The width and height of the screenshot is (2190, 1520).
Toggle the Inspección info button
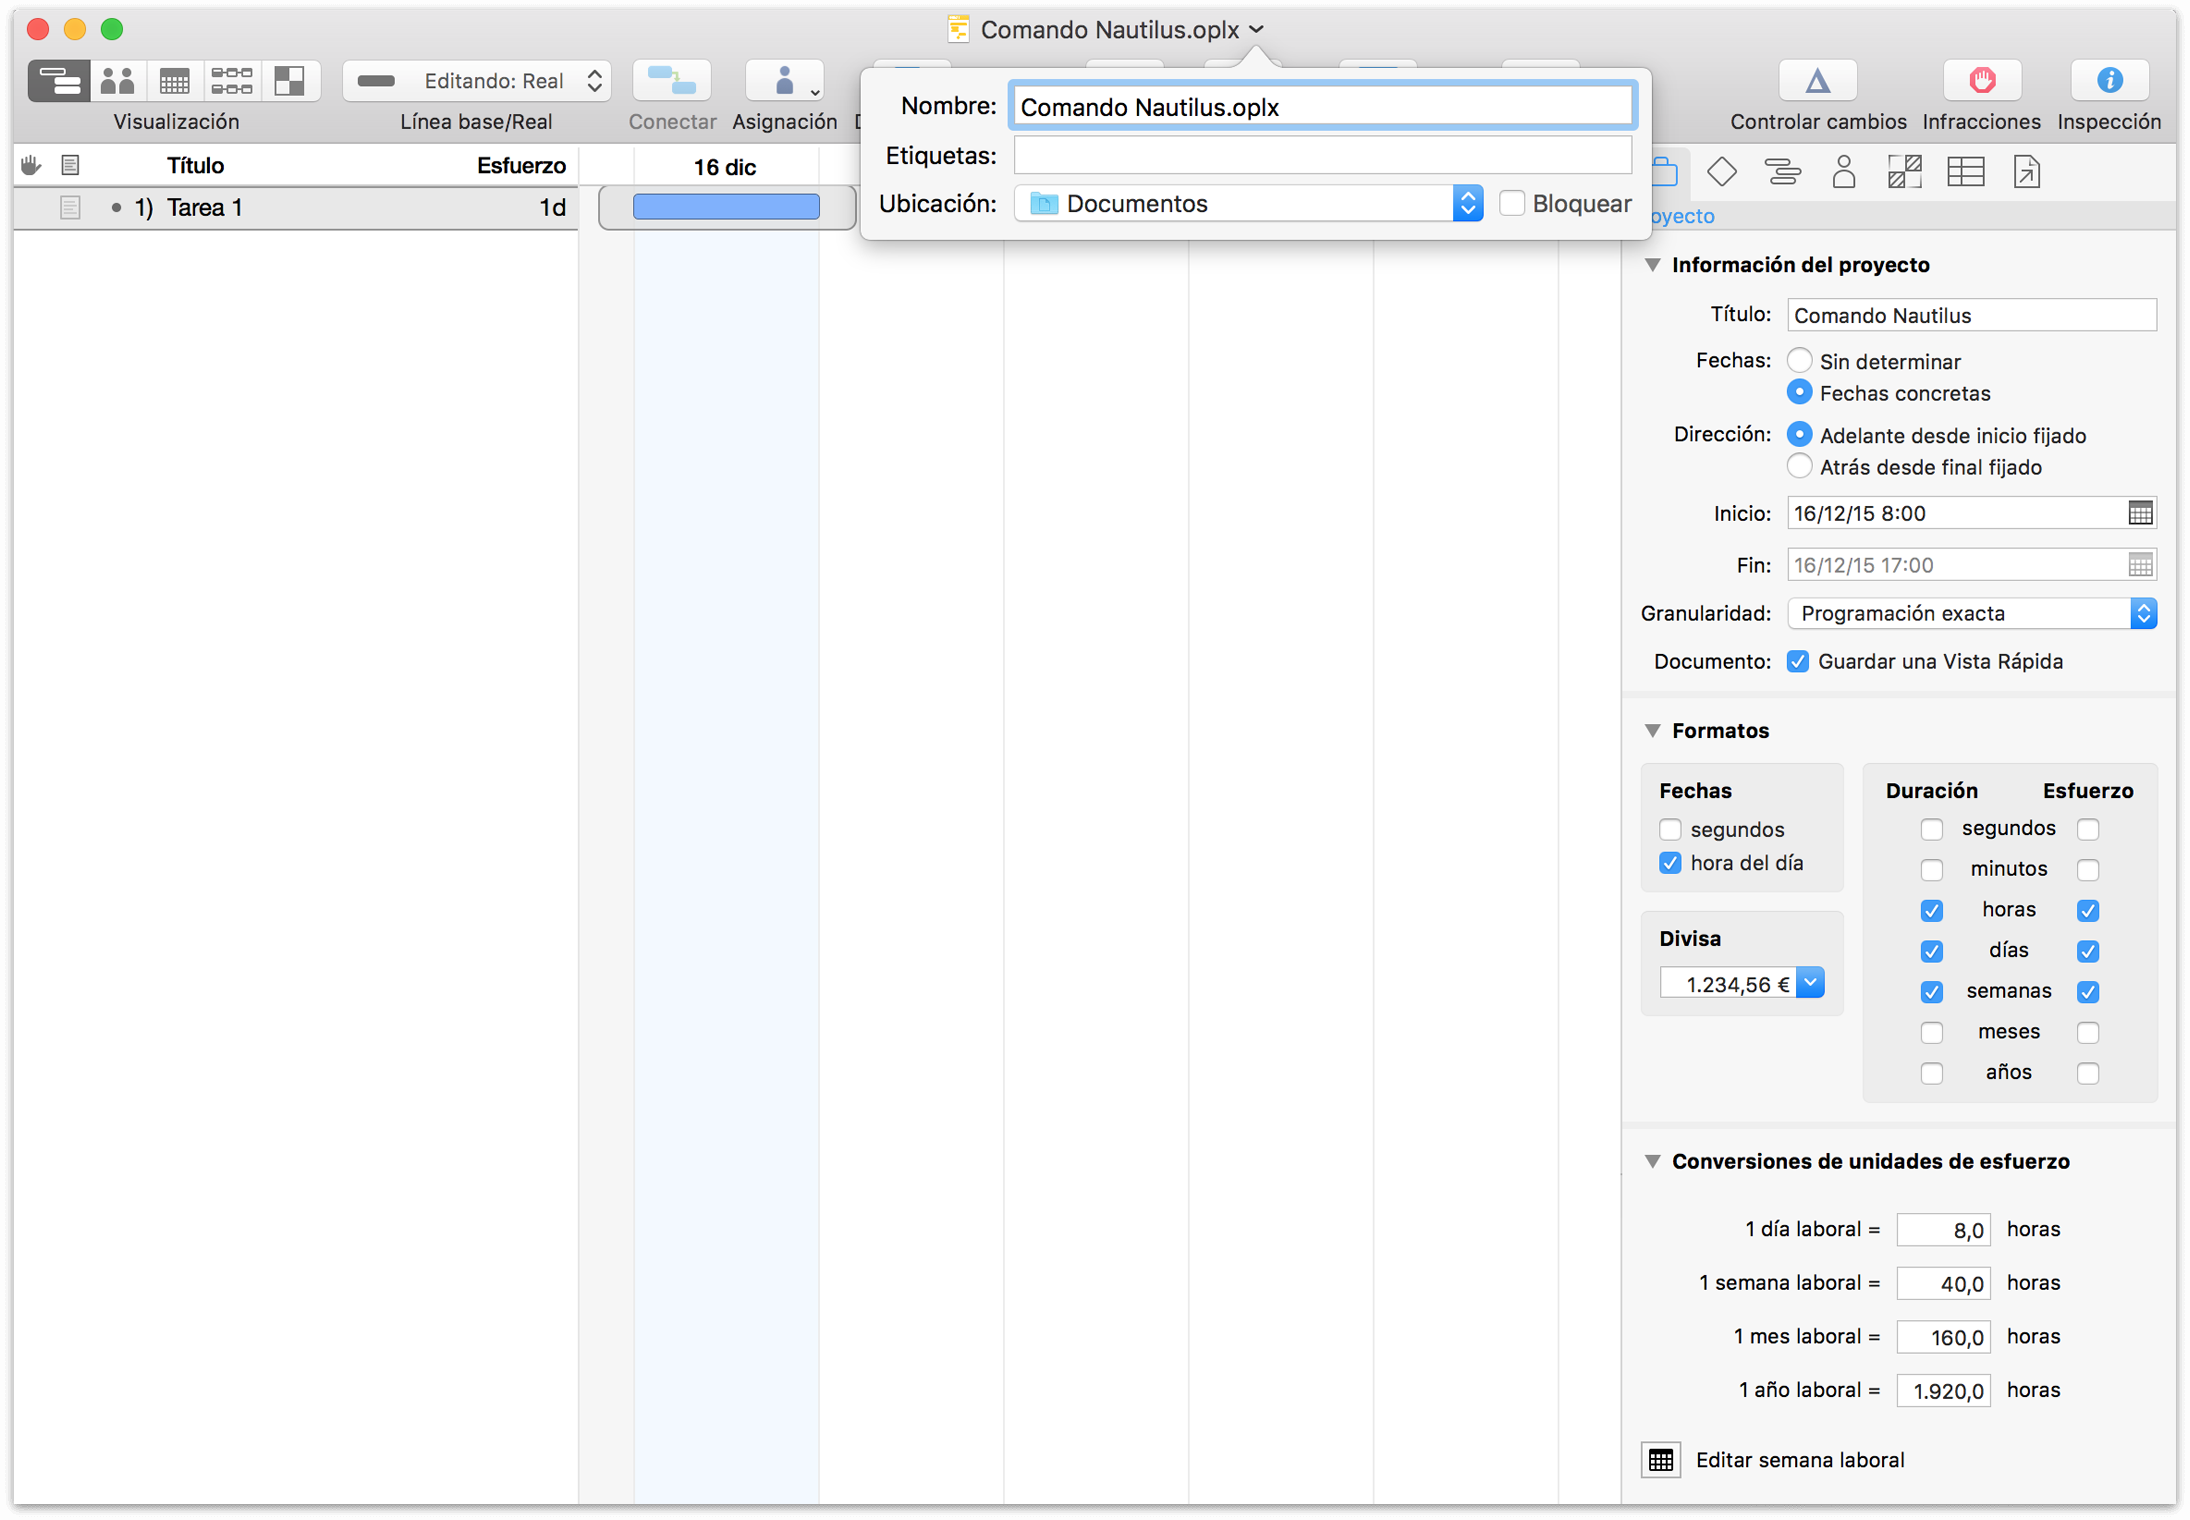tap(2109, 80)
